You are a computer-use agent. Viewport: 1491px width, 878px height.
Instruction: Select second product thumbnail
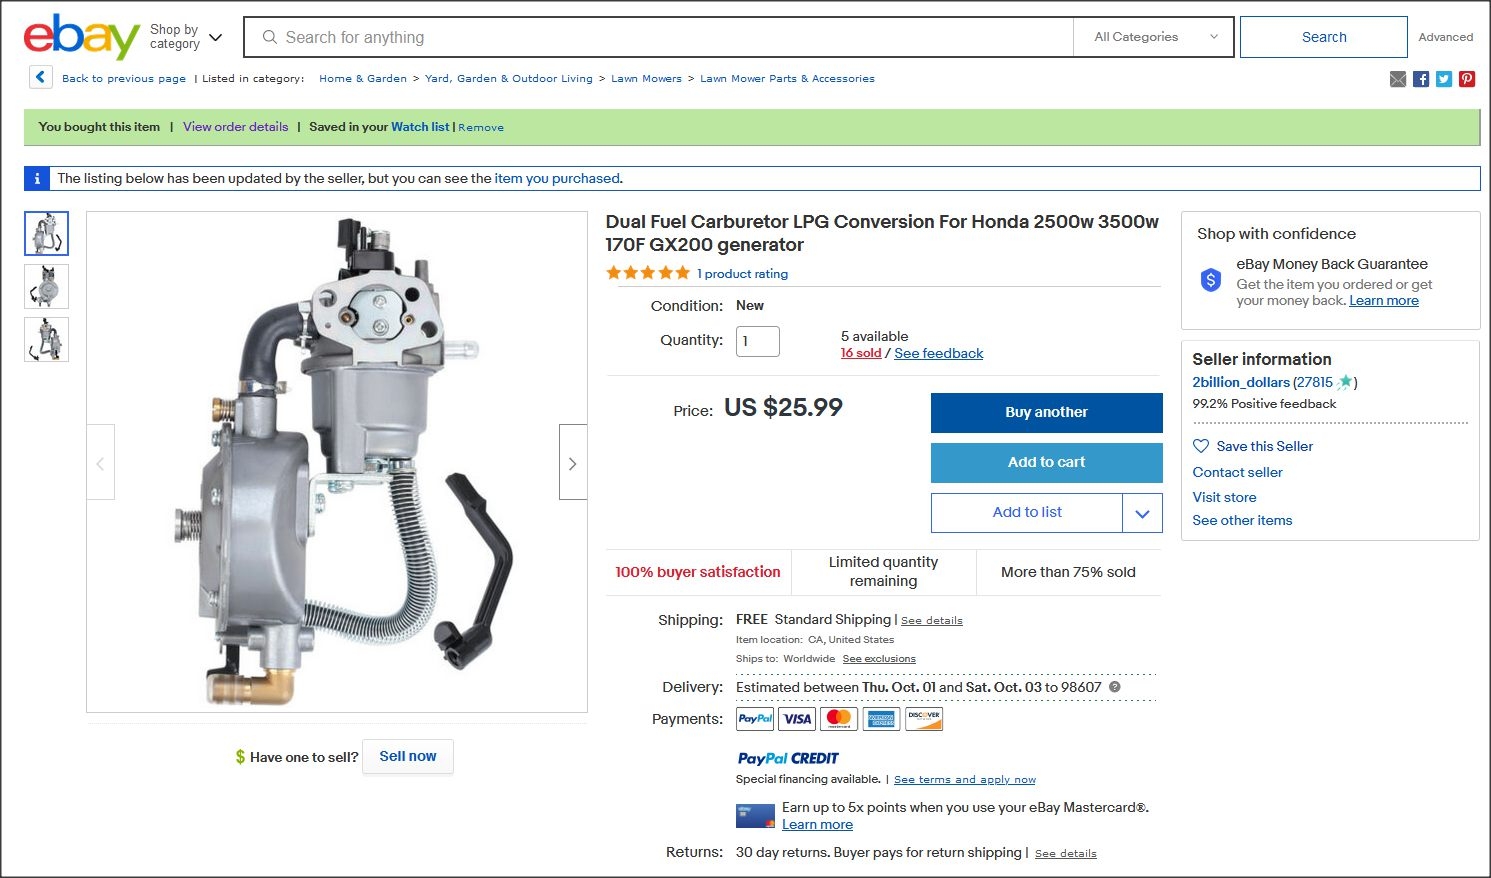click(47, 286)
